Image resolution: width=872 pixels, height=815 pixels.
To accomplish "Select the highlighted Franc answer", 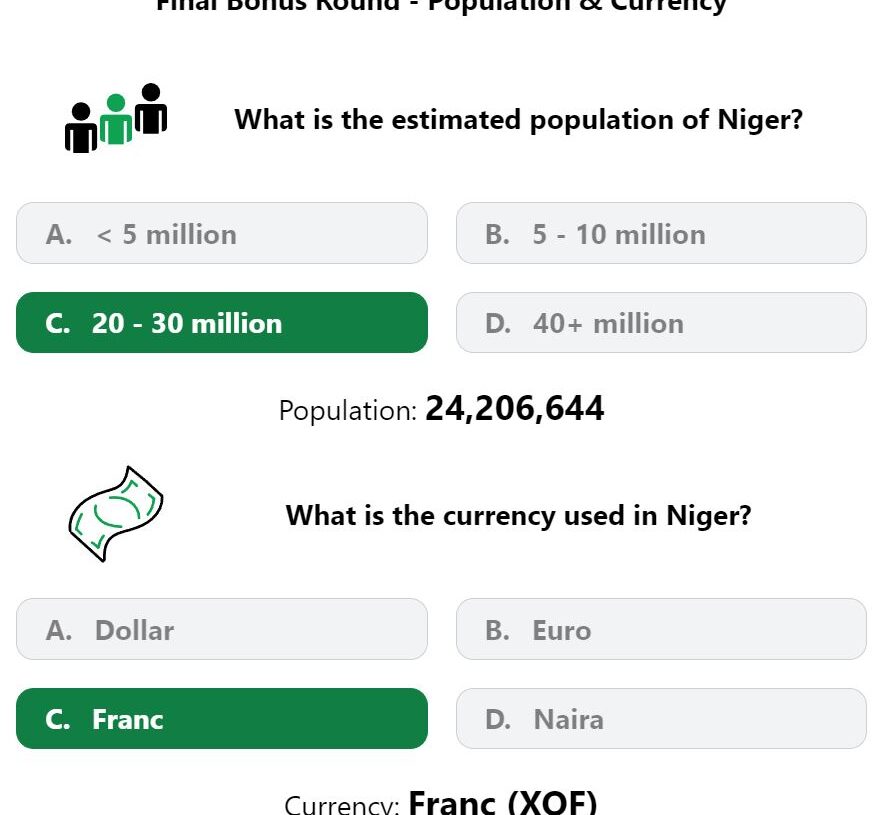I will coord(222,718).
